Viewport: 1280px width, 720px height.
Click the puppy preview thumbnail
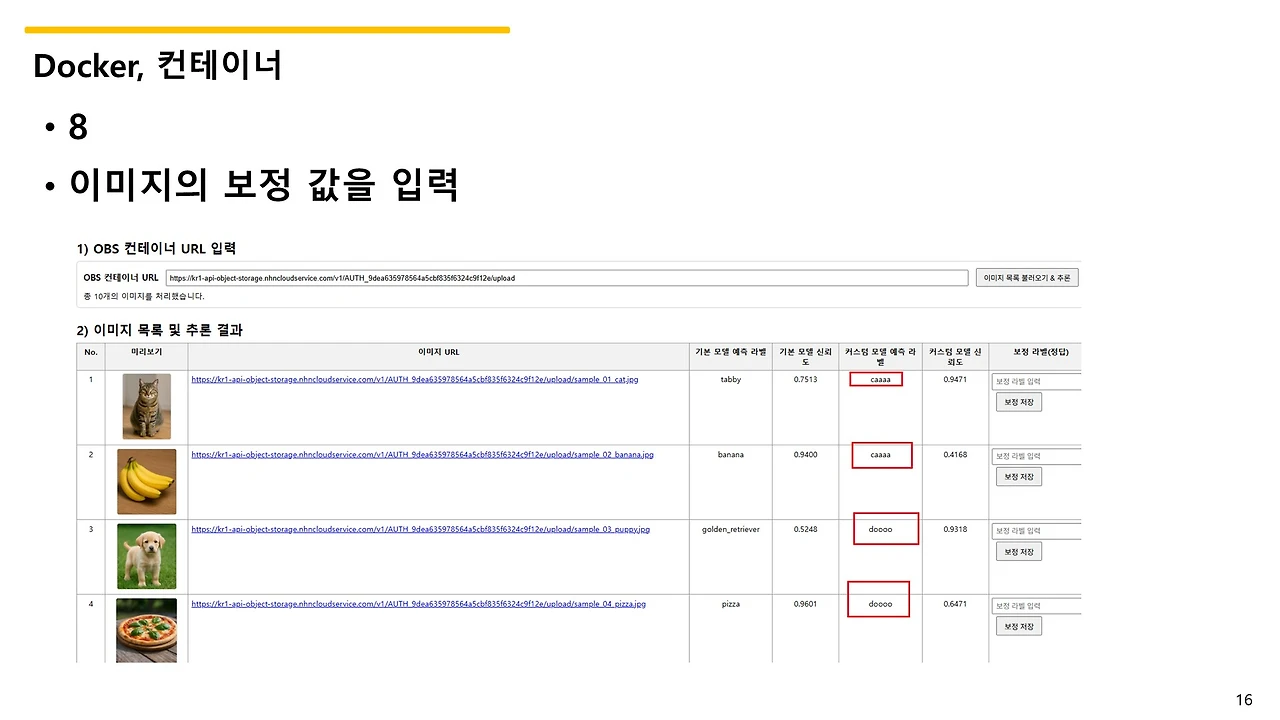click(x=146, y=557)
